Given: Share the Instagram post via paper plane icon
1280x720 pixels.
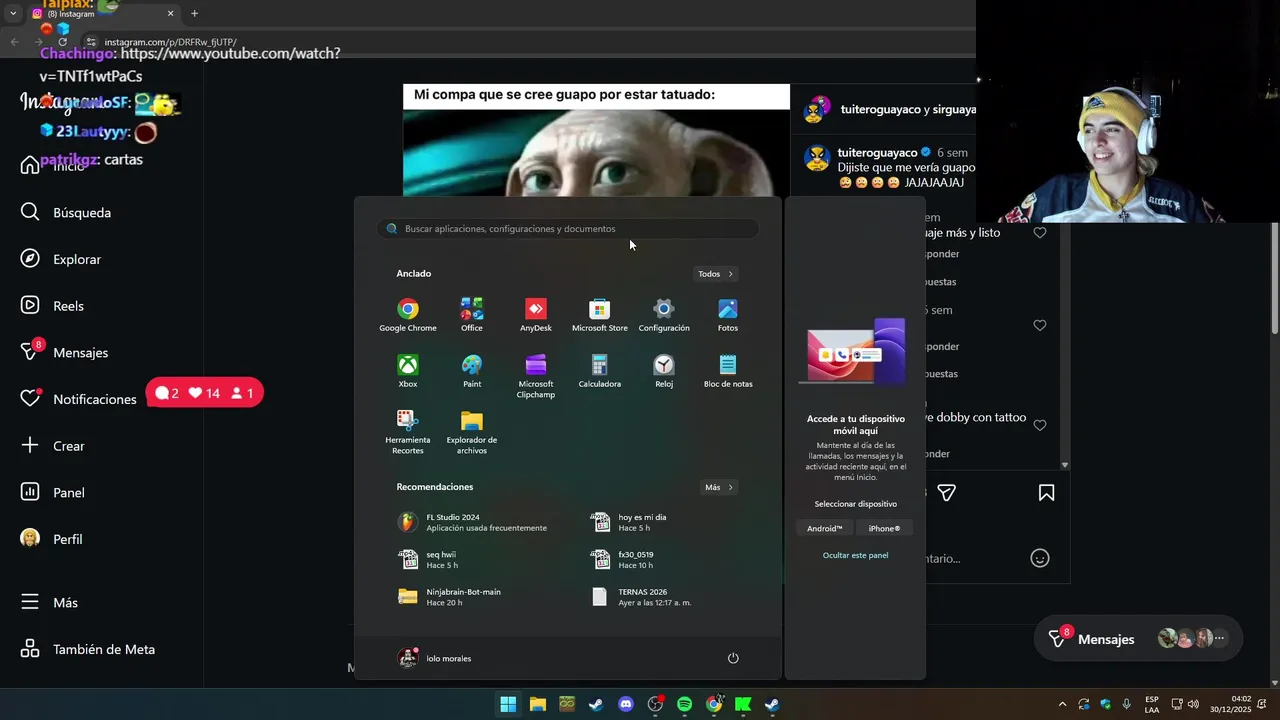Looking at the screenshot, I should point(947,493).
